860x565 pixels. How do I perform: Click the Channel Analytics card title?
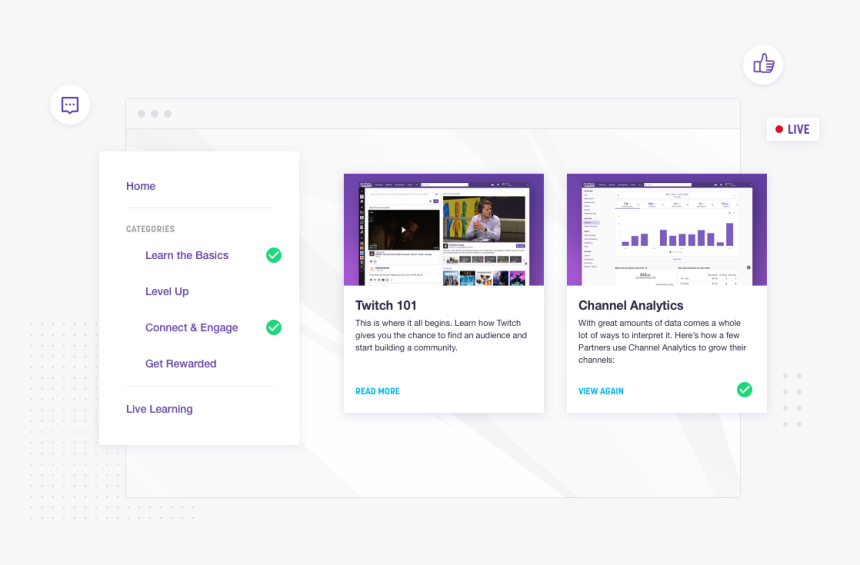631,306
